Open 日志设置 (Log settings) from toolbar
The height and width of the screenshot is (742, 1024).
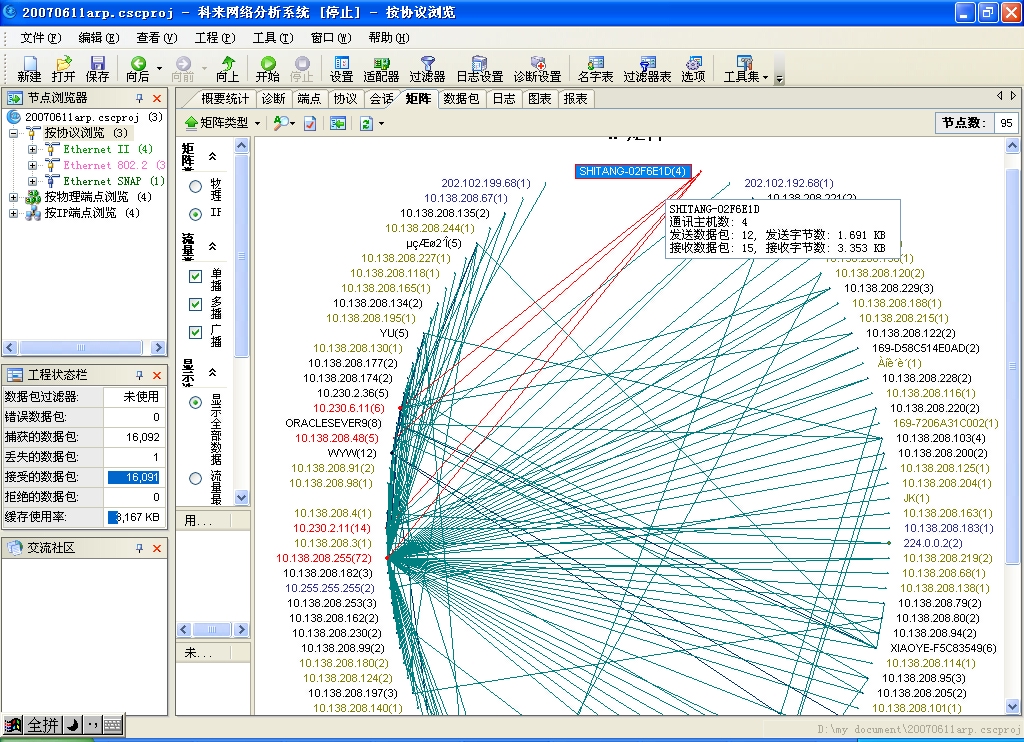(x=479, y=68)
